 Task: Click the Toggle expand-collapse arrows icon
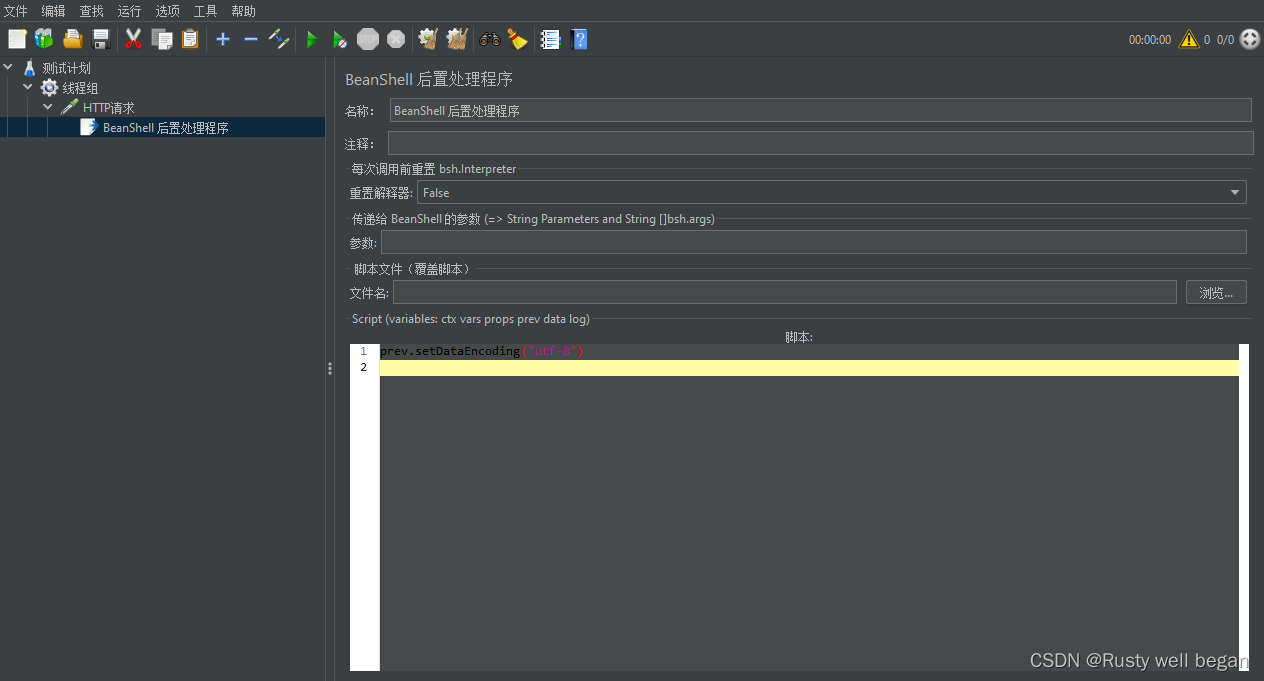coord(279,39)
